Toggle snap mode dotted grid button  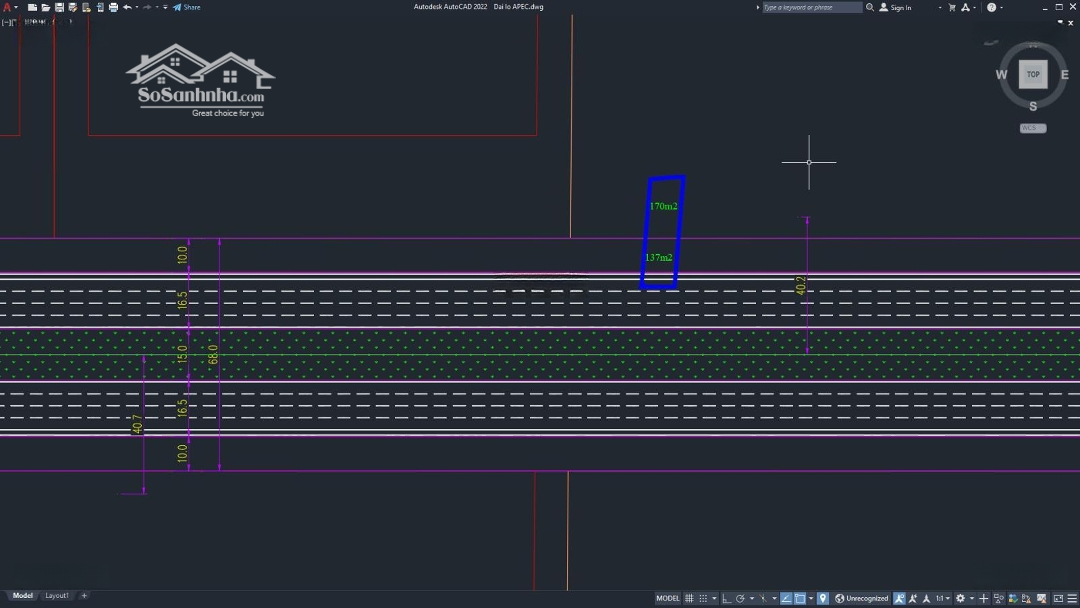coord(703,598)
